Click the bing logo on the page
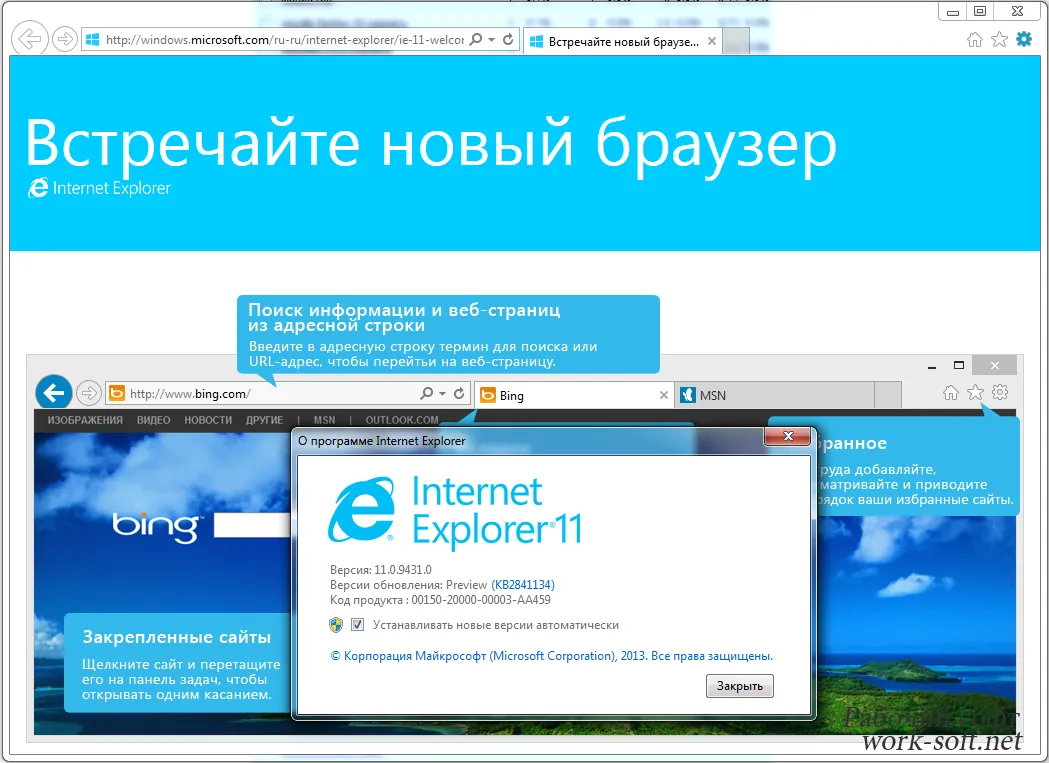 tap(157, 527)
